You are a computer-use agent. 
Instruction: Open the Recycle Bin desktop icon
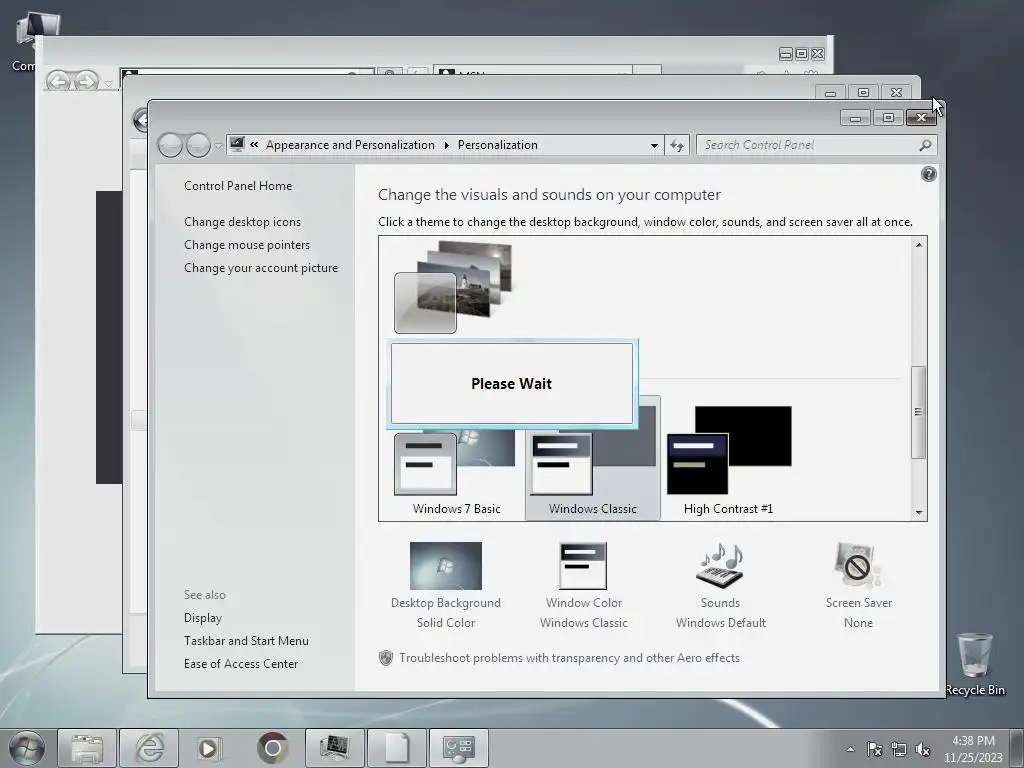pos(975,664)
